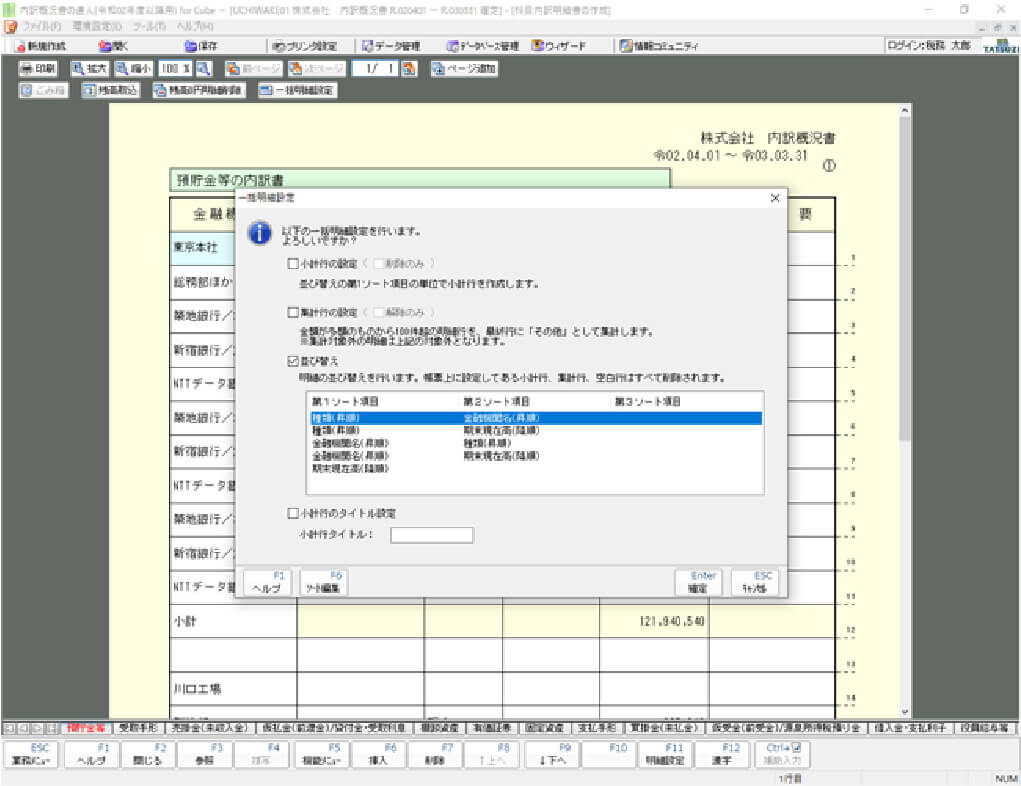Switch to the 売掛金(未収入金) tab
This screenshot has width=1021, height=786.
pyautogui.click(x=209, y=727)
